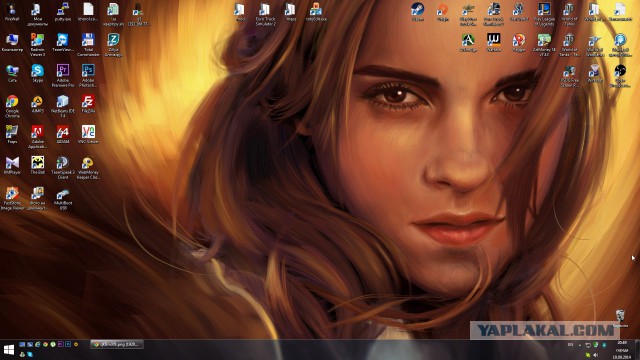
Task: Open the Windows Start button
Action: (9, 350)
